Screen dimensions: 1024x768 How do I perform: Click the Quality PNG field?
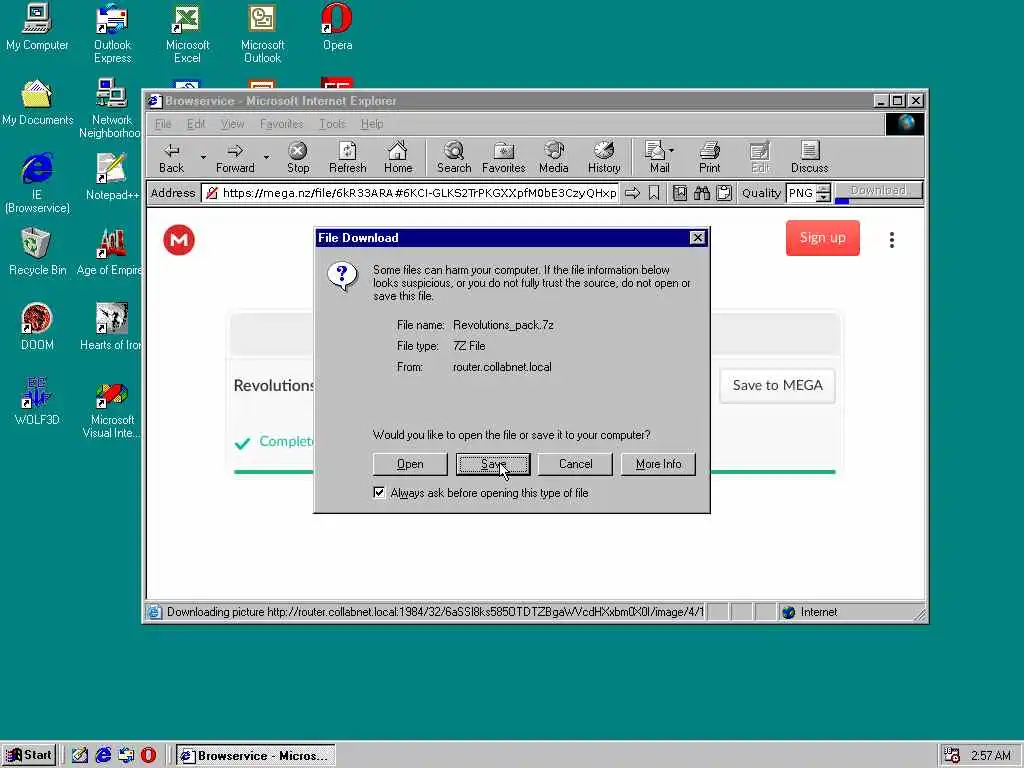(x=801, y=193)
